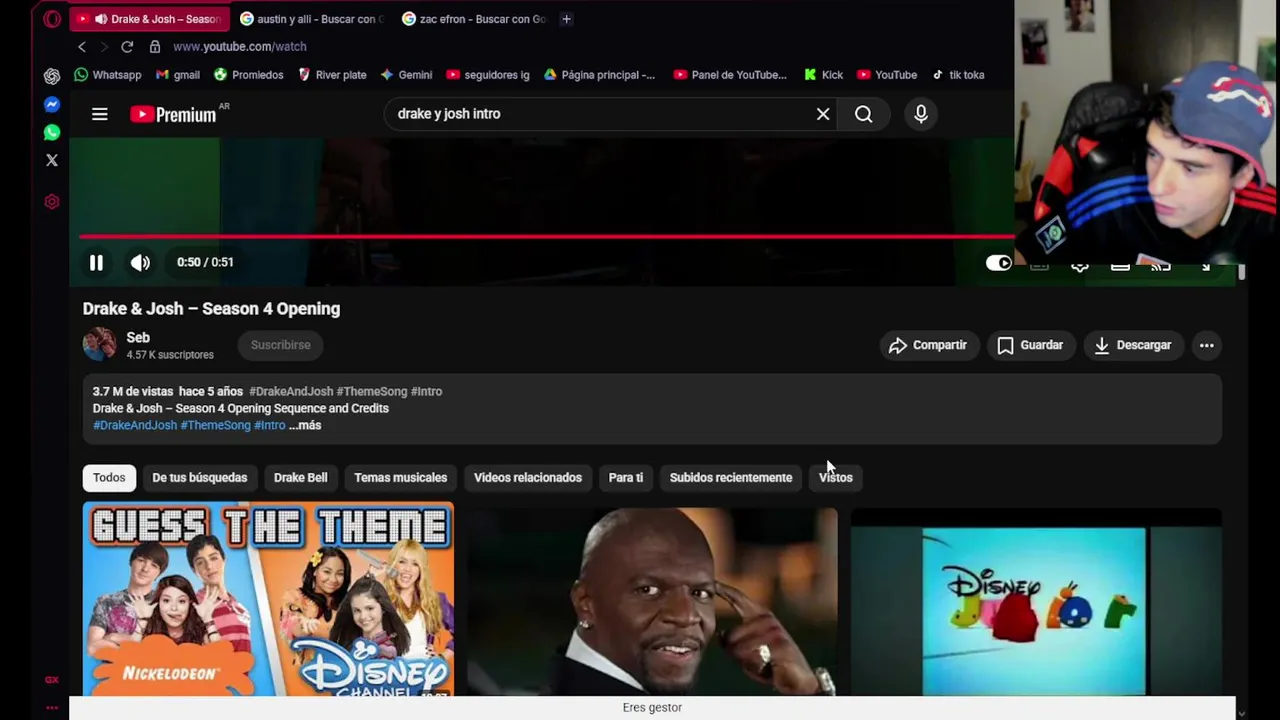
Task: Open YouTube hamburger guide menu
Action: point(100,114)
